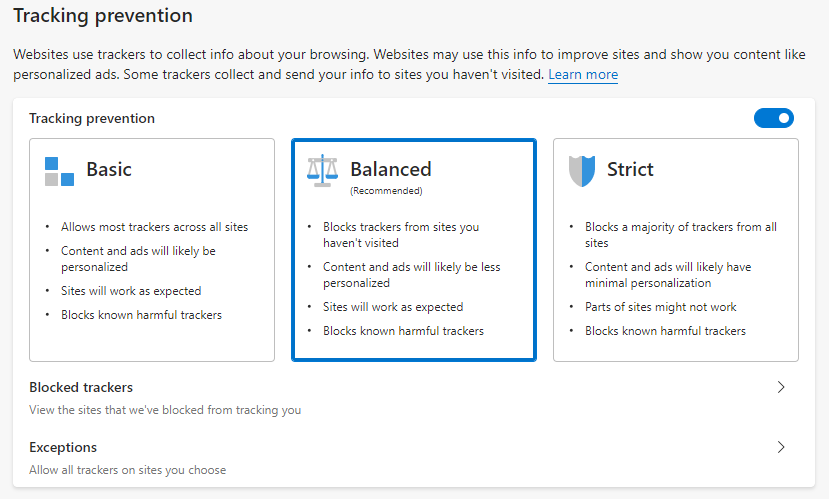Click "Parts of sites might not work" text
Image resolution: width=829 pixels, height=499 pixels.
(x=660, y=307)
